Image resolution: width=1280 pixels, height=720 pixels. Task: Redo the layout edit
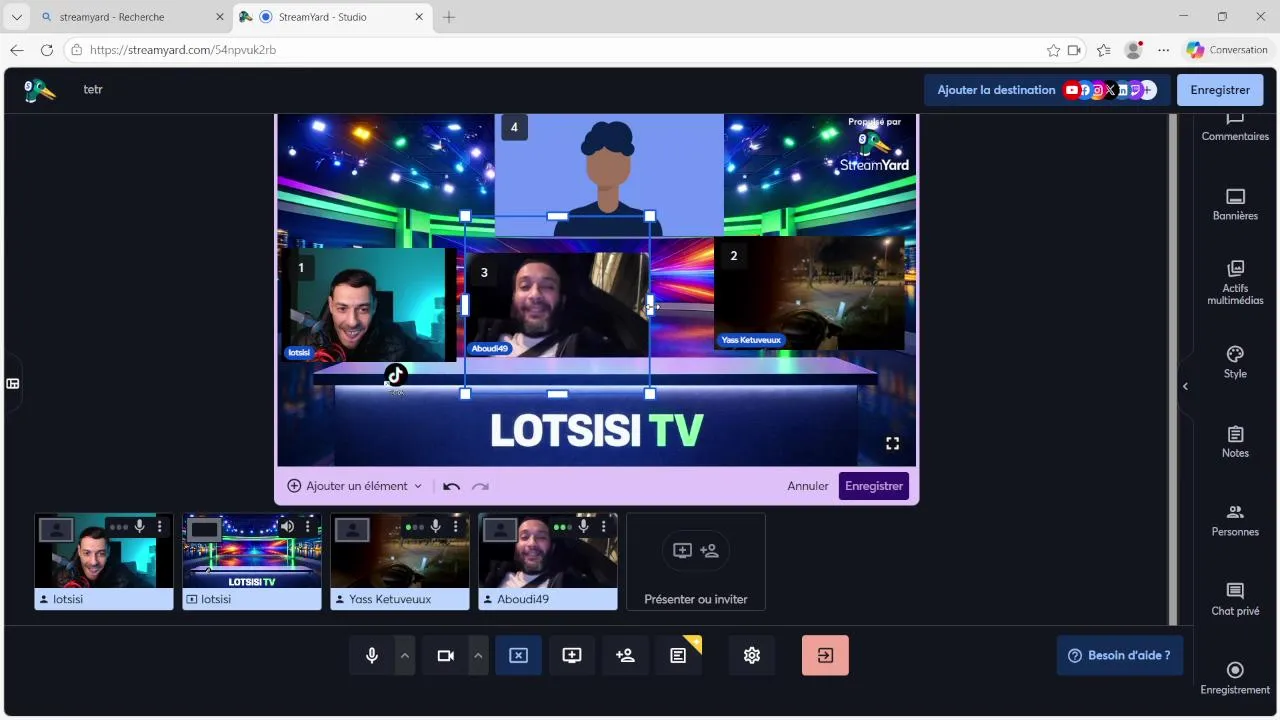[x=480, y=486]
